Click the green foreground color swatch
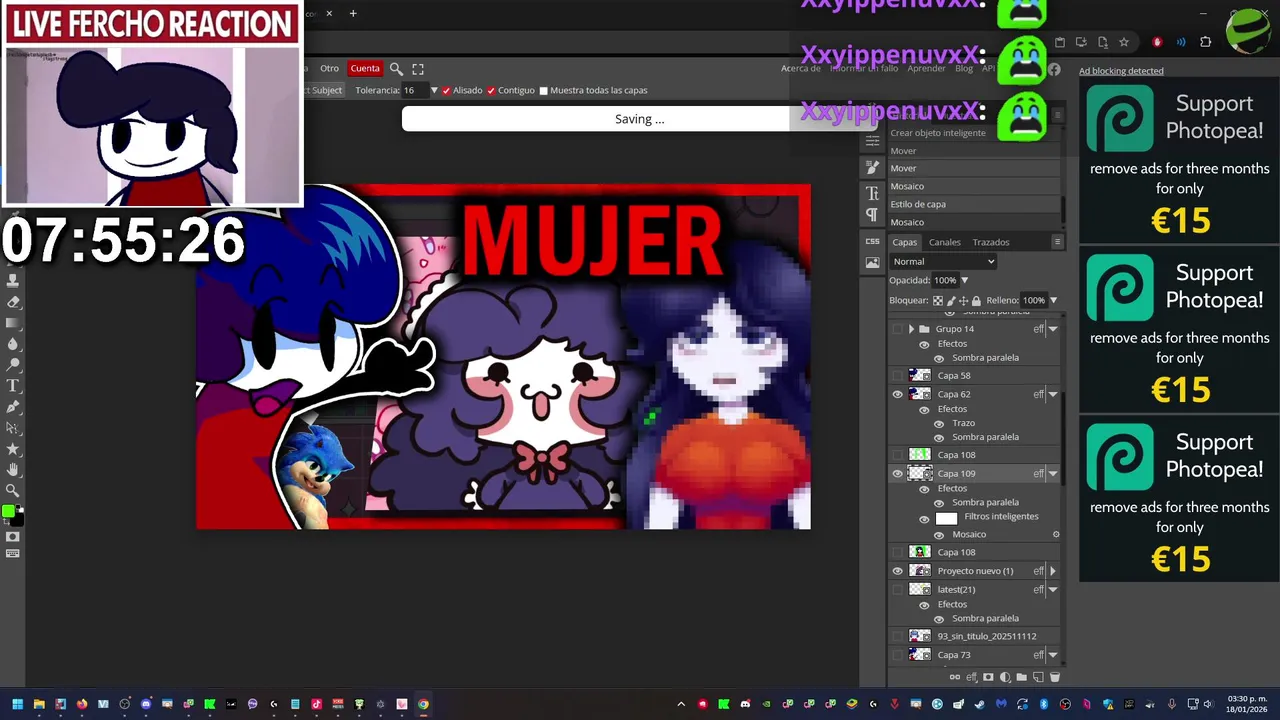 point(8,511)
